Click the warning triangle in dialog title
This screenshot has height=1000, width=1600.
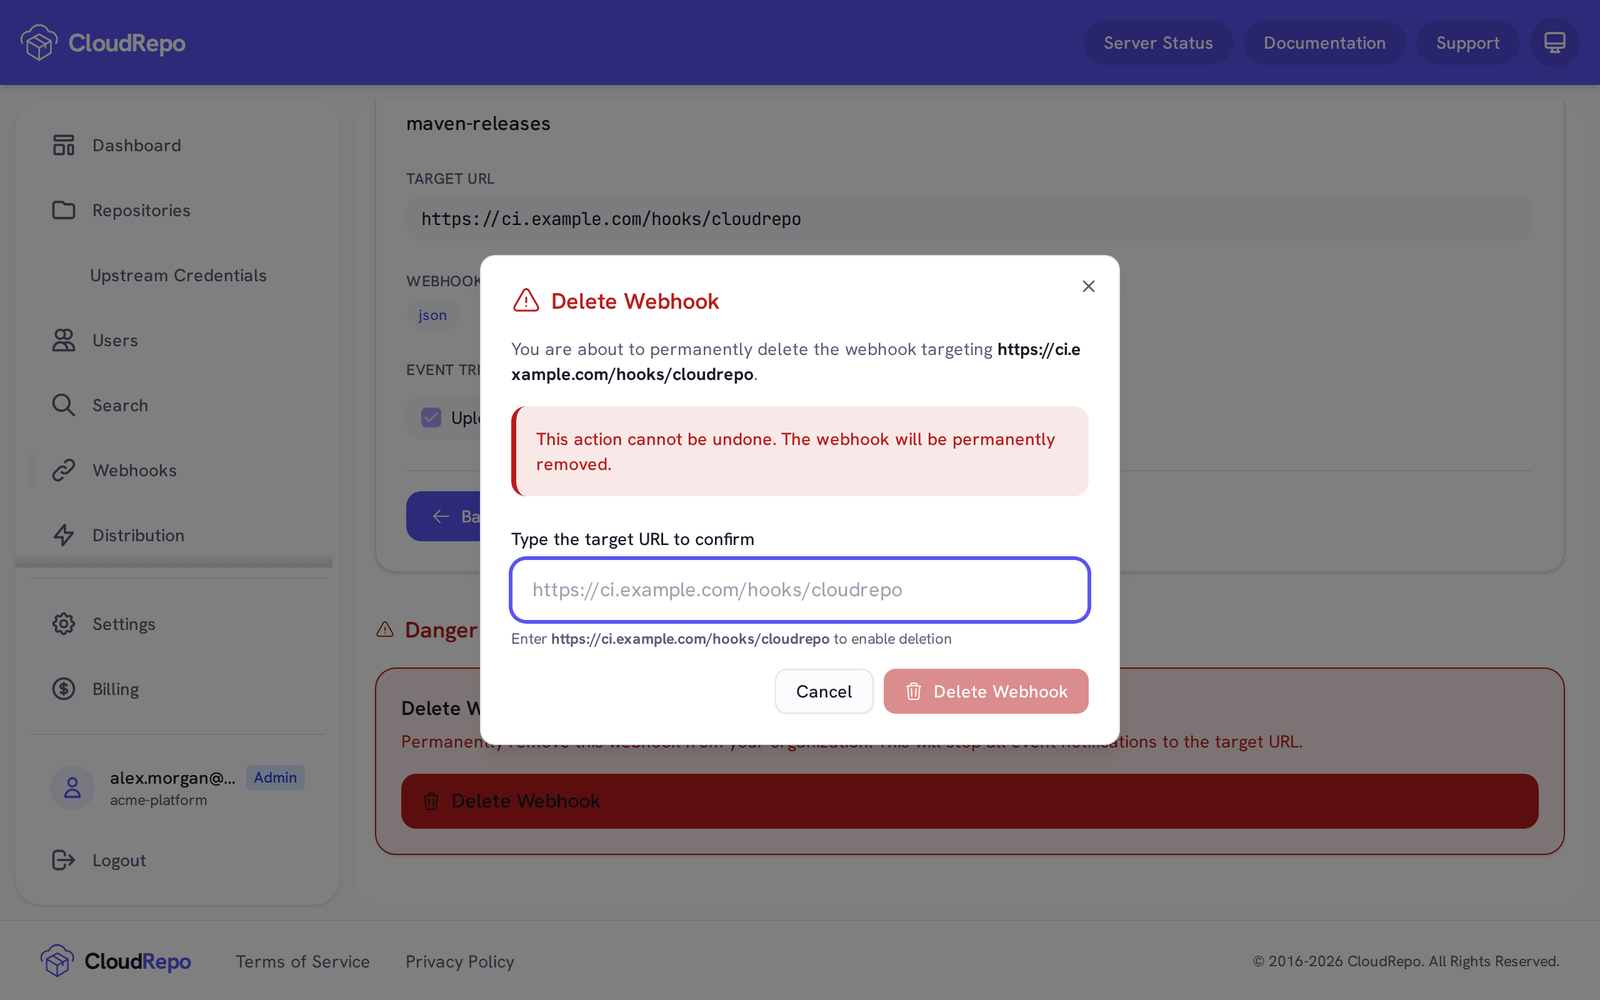(x=526, y=301)
